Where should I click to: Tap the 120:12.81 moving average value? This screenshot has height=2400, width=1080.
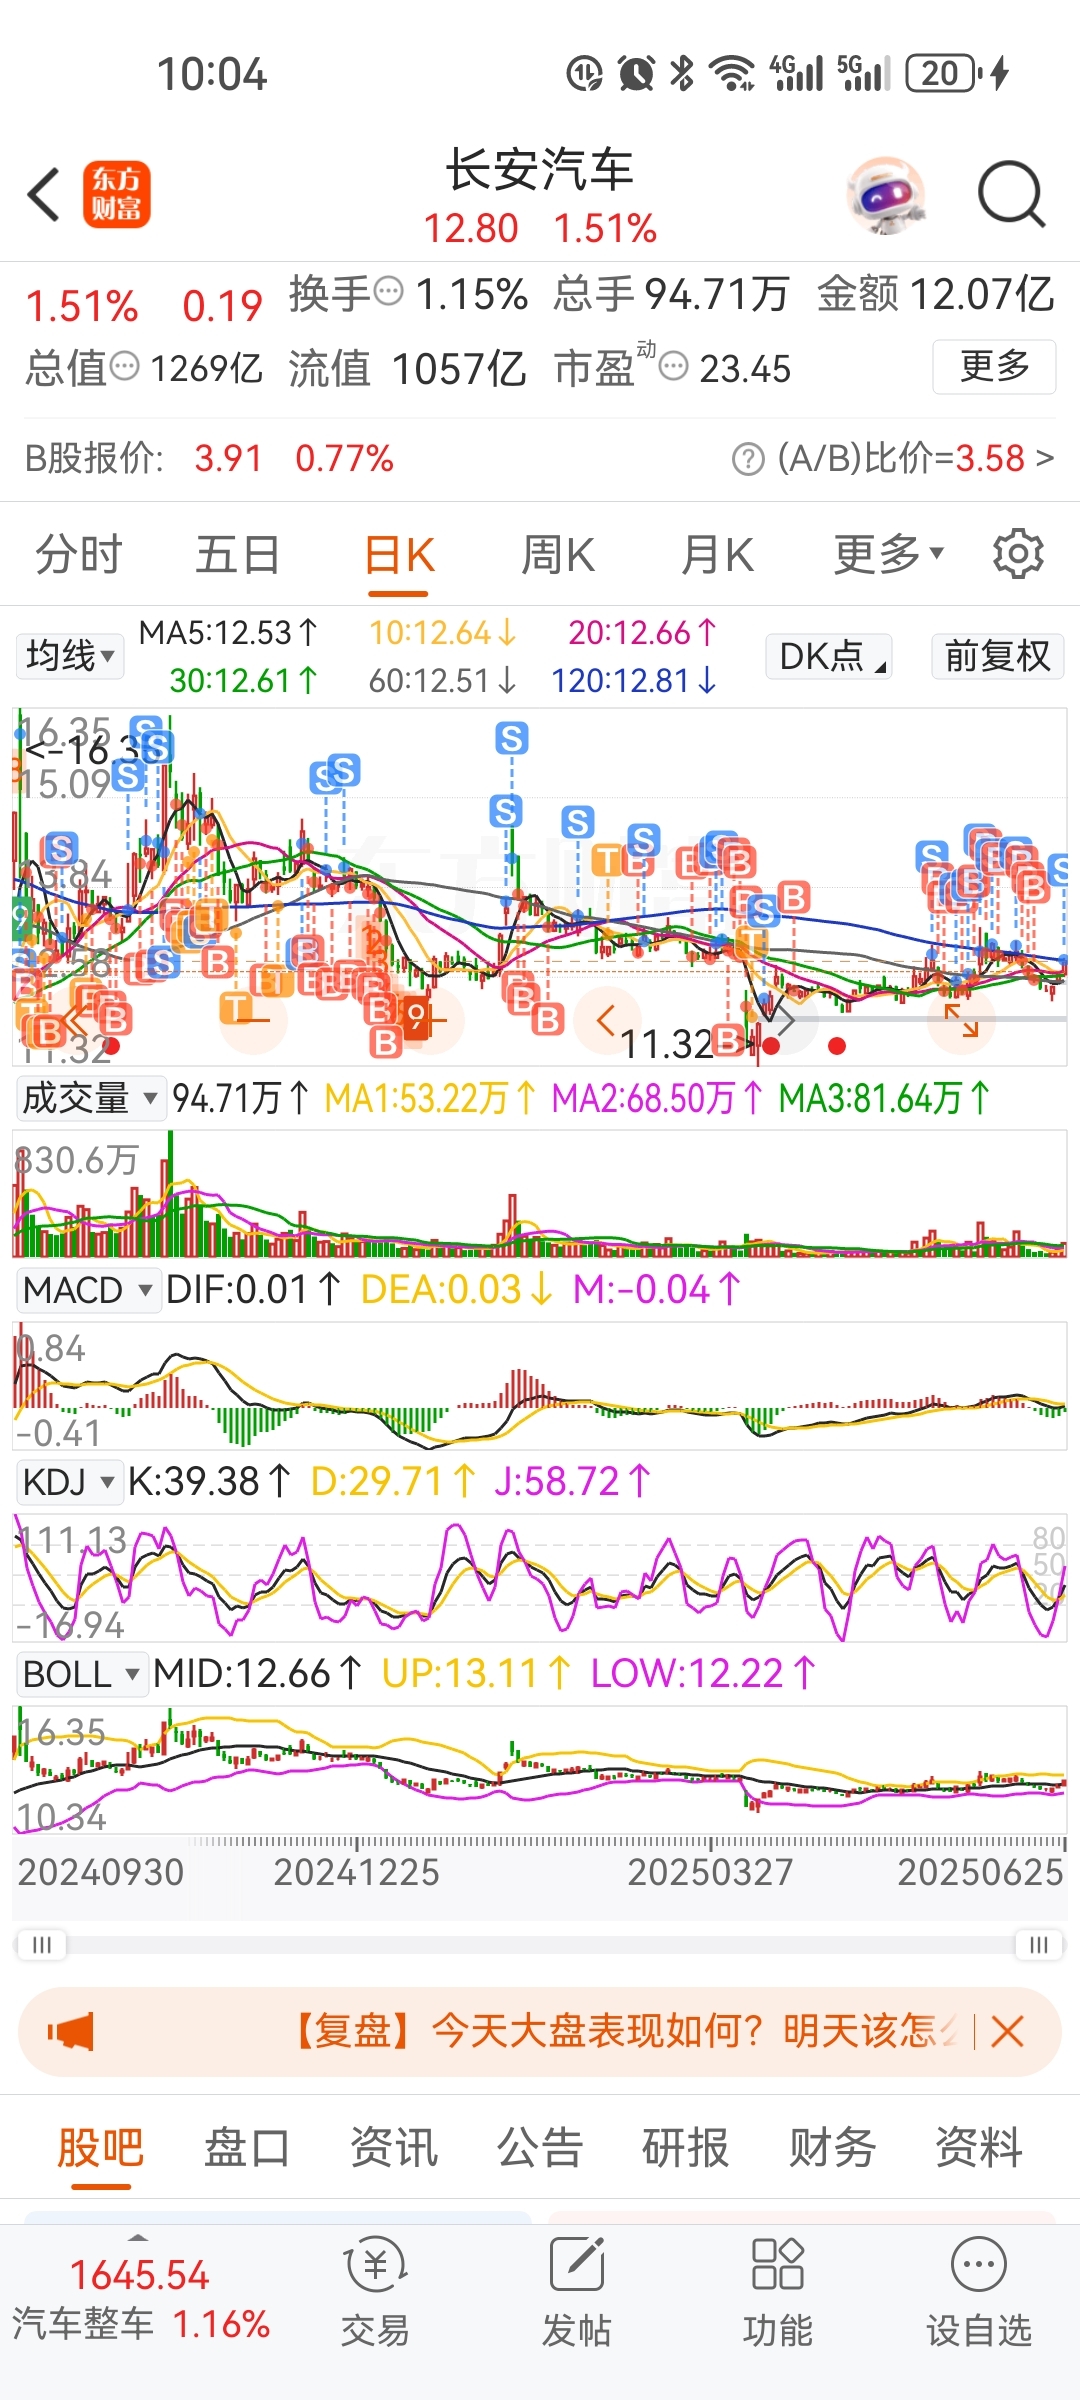coord(634,681)
